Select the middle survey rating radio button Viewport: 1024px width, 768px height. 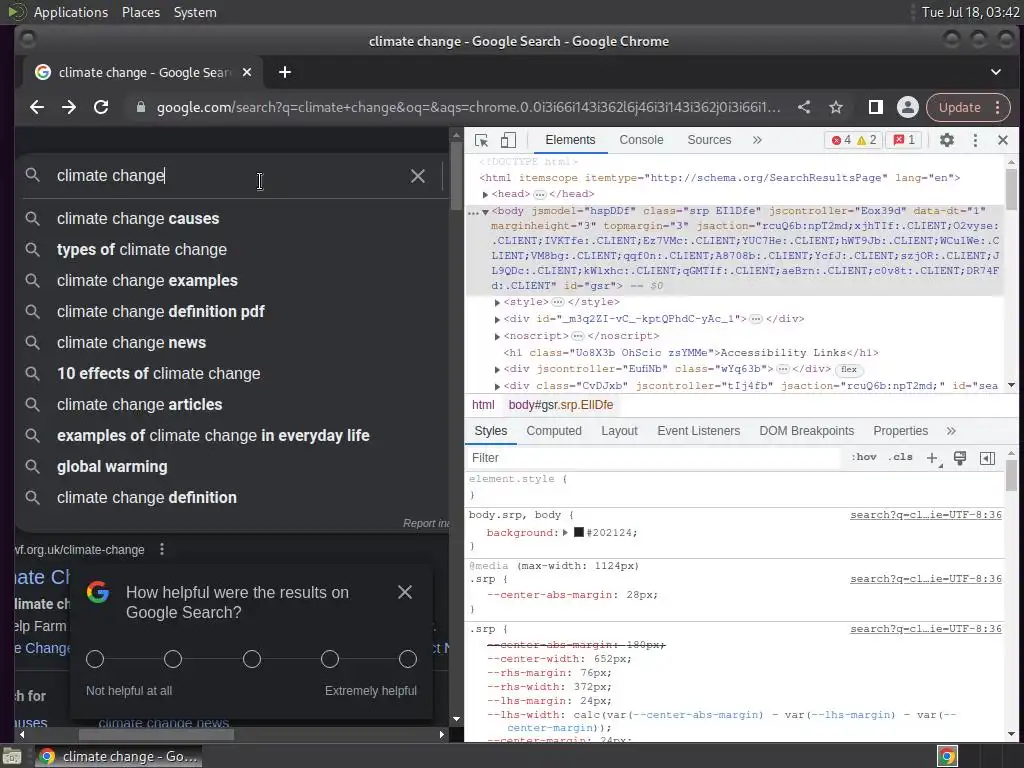click(251, 659)
